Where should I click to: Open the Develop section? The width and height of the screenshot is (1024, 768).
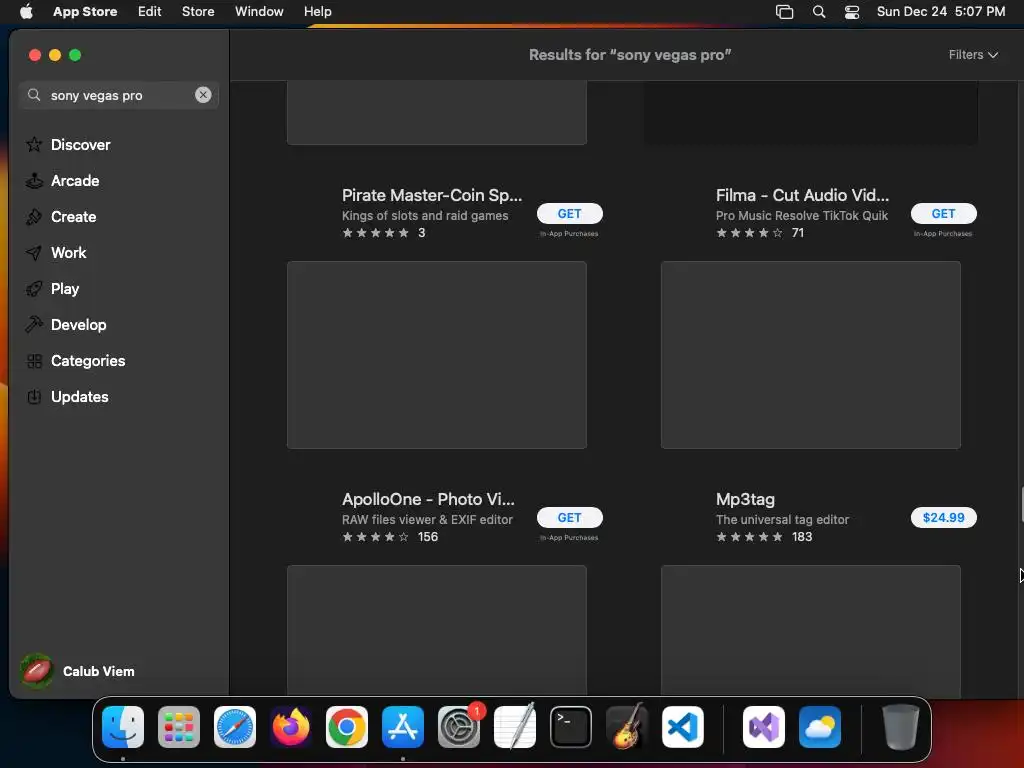pyautogui.click(x=78, y=324)
